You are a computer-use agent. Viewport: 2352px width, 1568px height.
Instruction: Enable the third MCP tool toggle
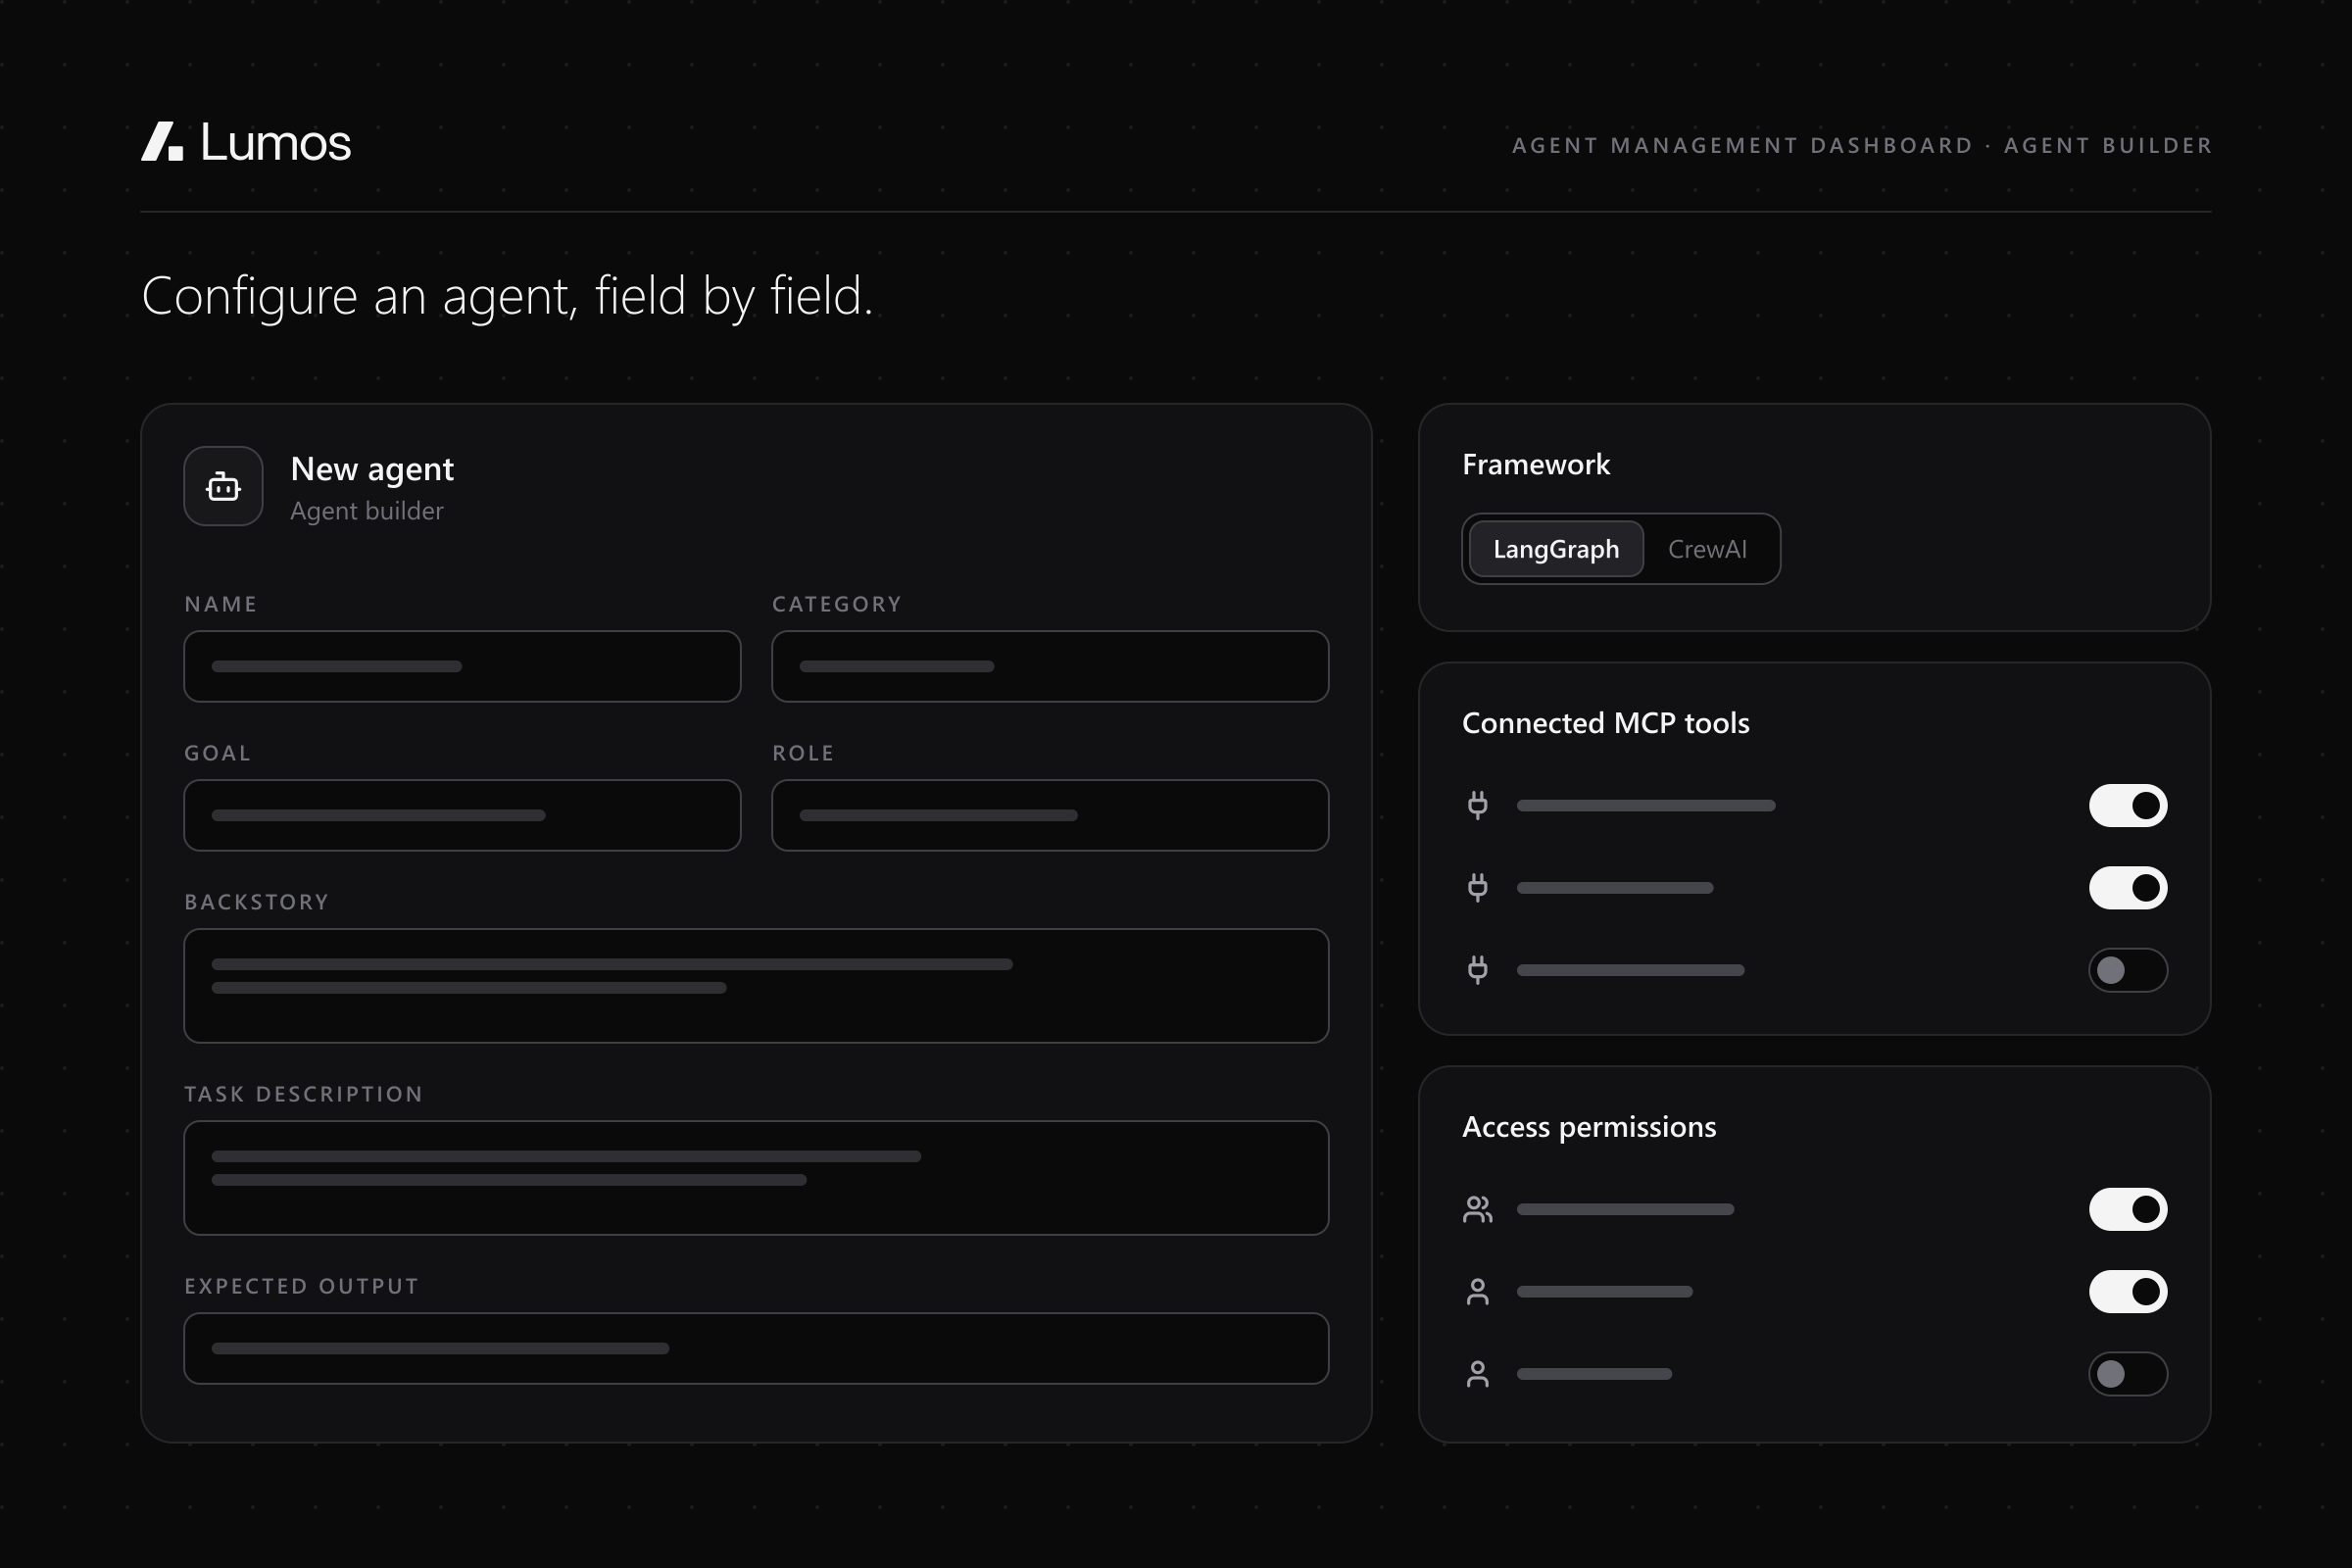(2127, 969)
